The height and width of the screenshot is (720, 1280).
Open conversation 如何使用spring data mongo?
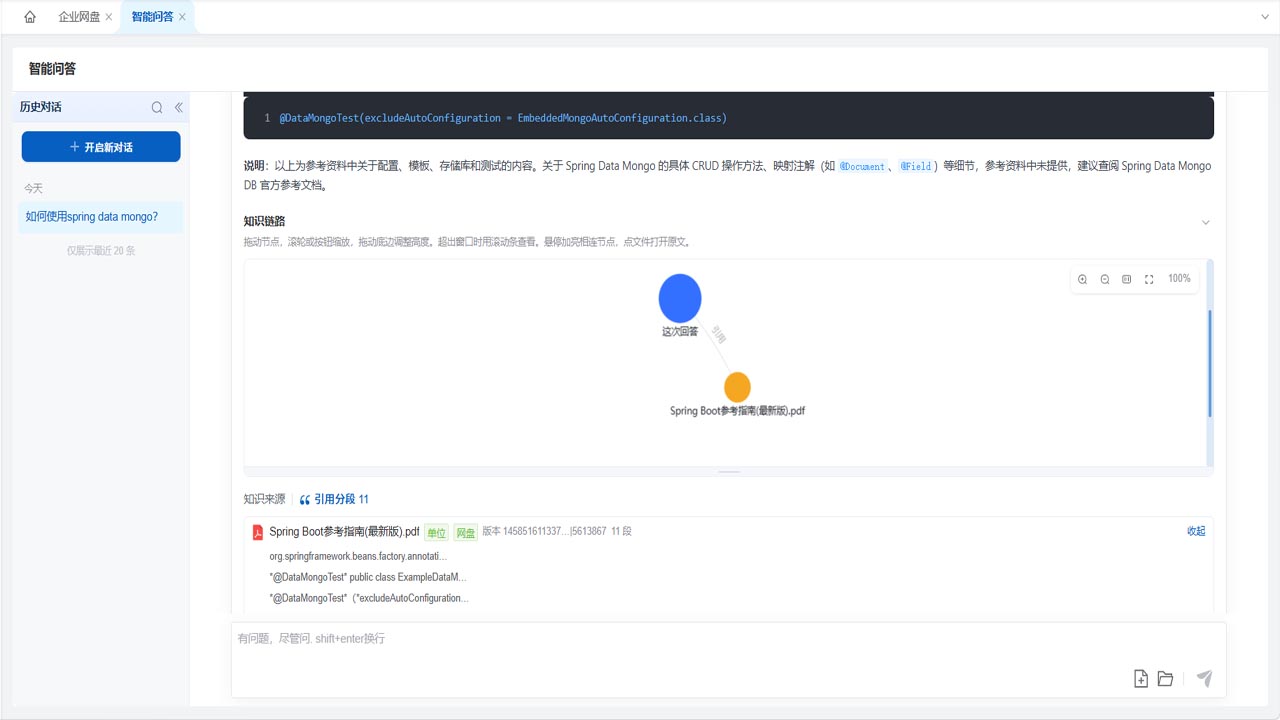tap(101, 216)
